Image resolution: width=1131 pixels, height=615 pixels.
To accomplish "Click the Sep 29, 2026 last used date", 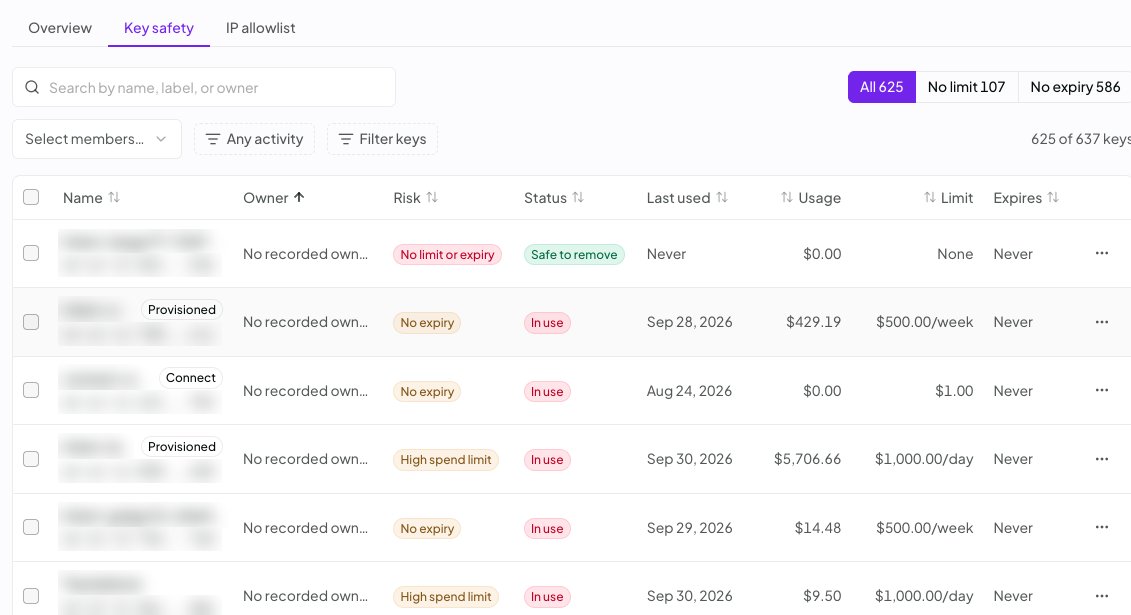I will click(690, 528).
